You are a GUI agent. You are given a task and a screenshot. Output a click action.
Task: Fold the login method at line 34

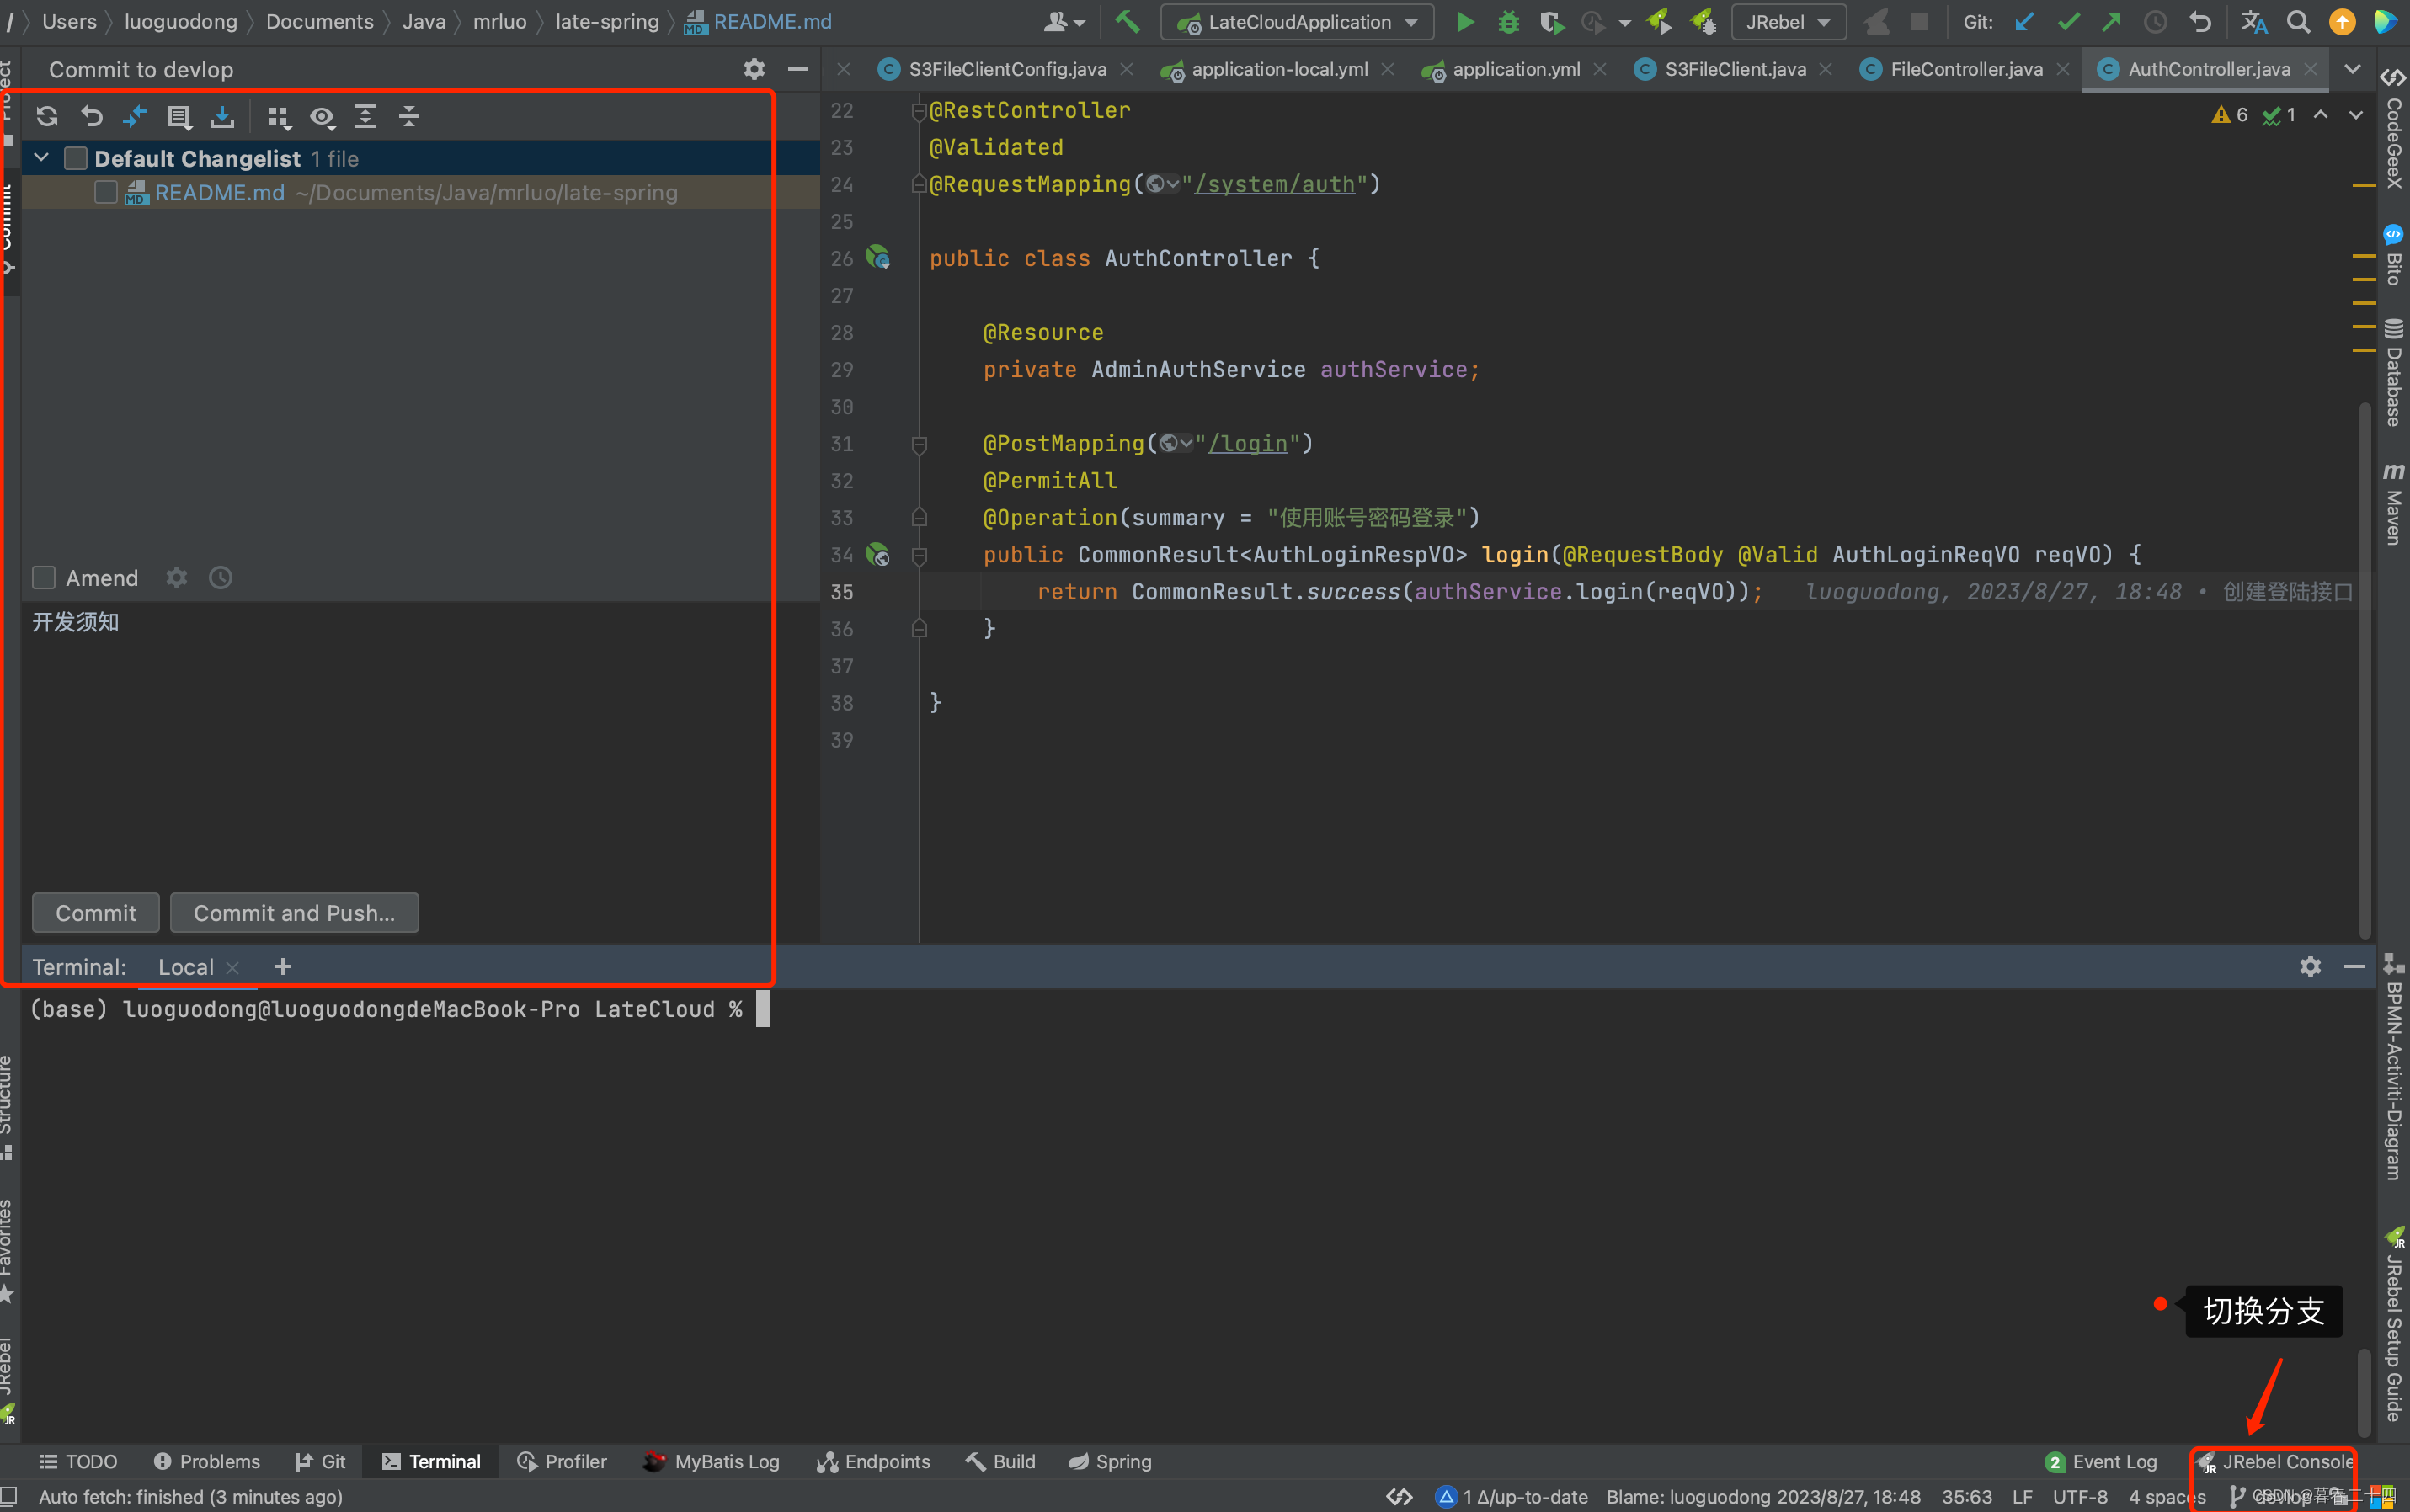coord(919,555)
